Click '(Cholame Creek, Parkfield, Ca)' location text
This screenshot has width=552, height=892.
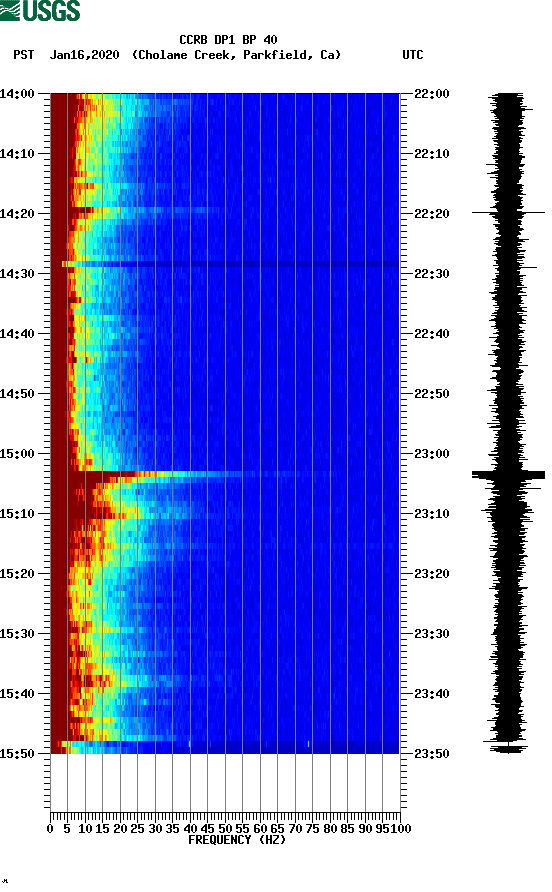click(x=236, y=55)
